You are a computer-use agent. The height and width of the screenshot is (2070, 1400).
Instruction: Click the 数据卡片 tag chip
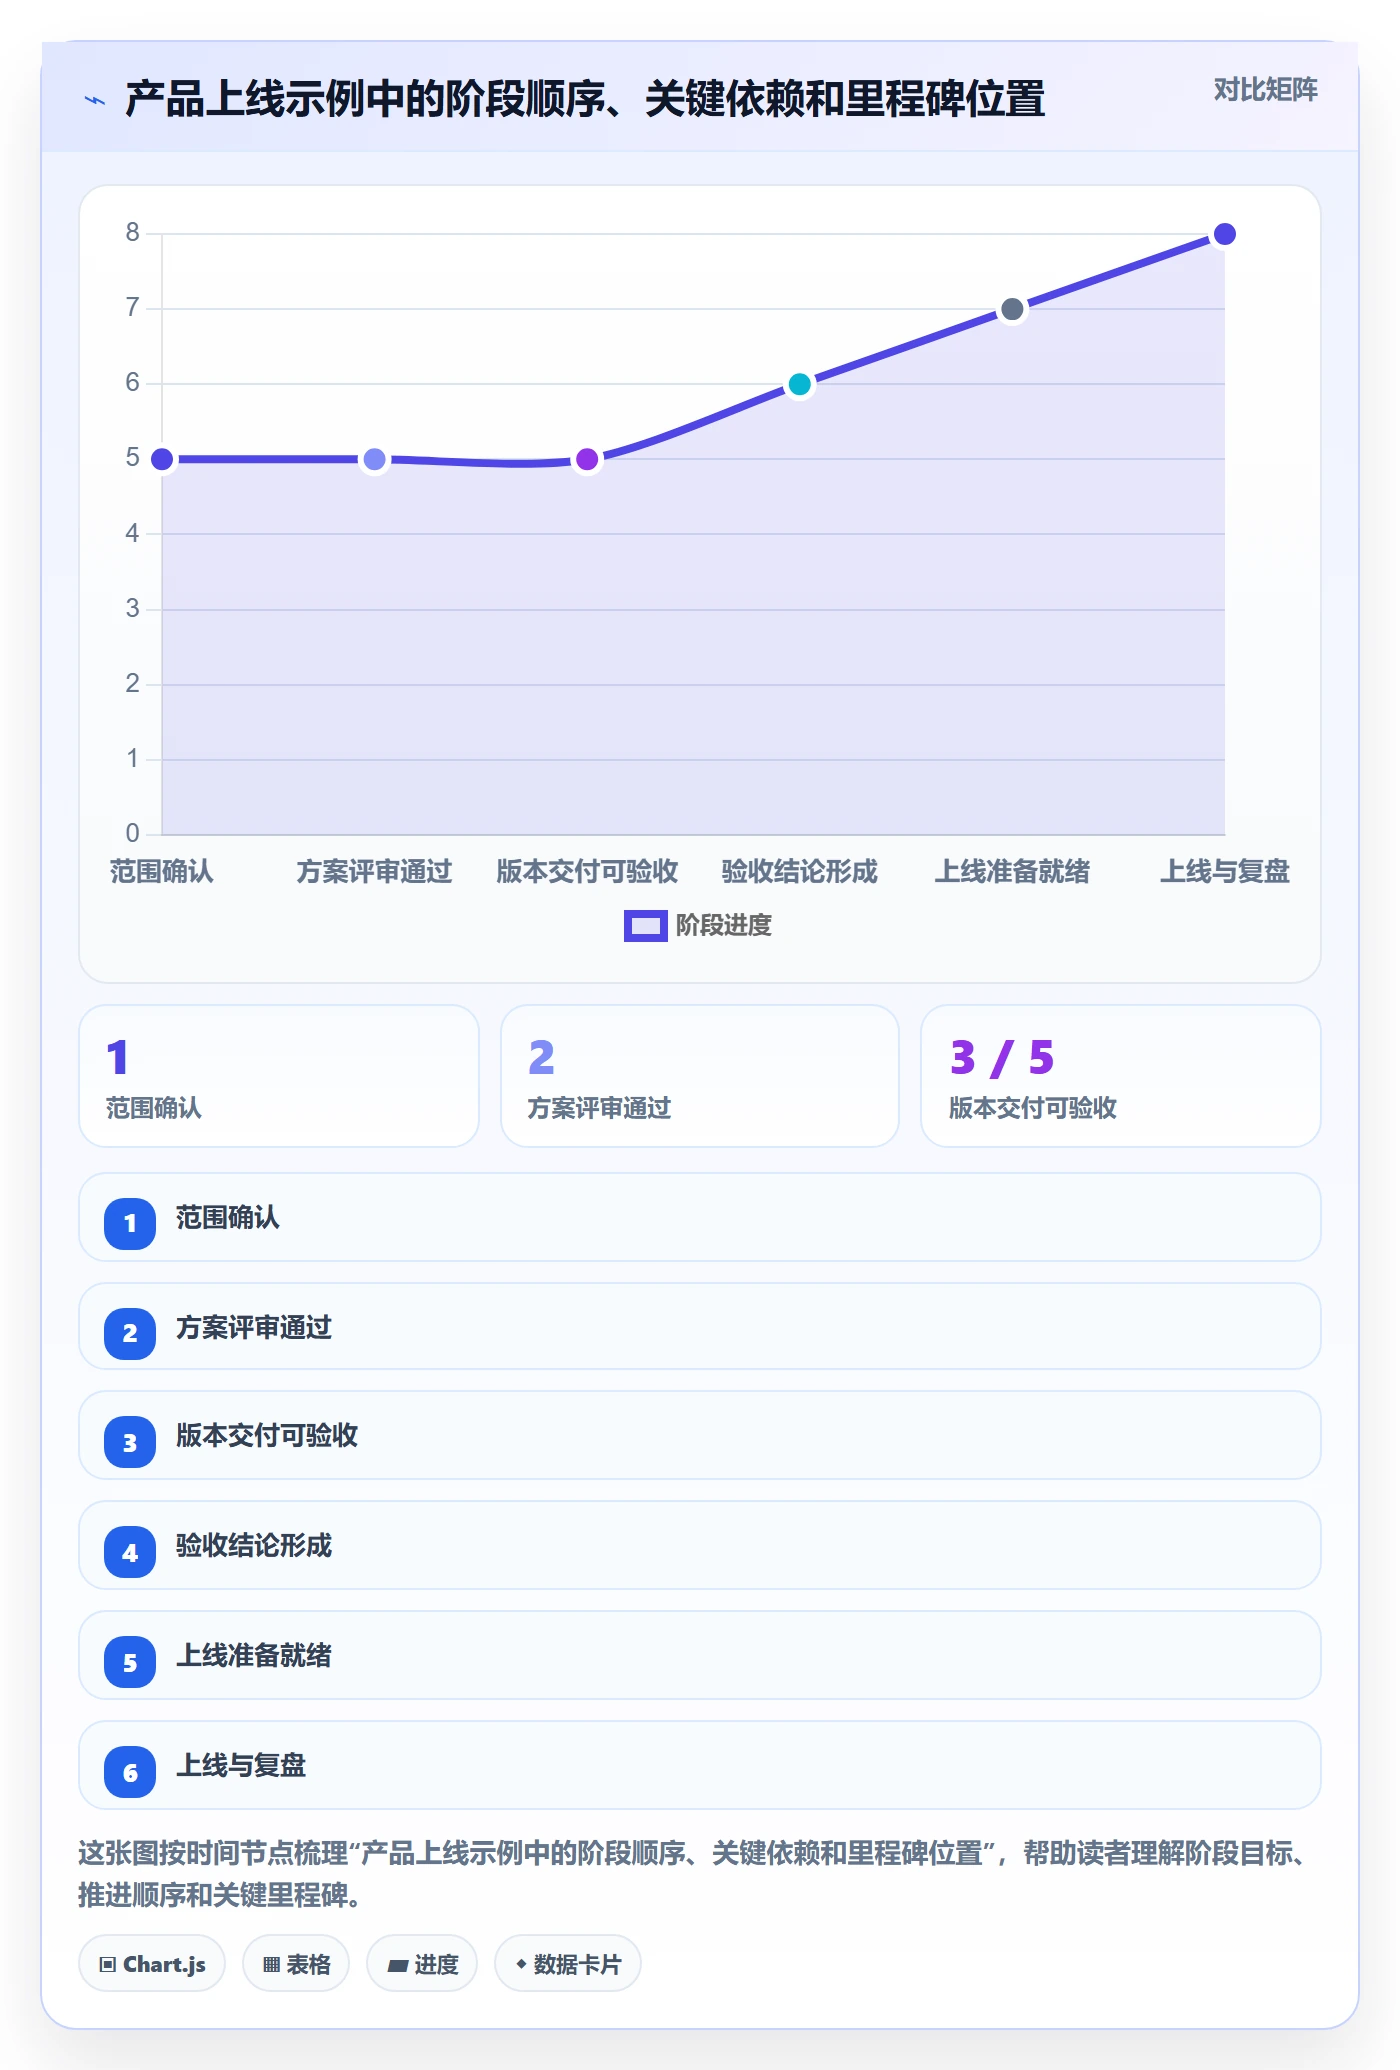568,1964
